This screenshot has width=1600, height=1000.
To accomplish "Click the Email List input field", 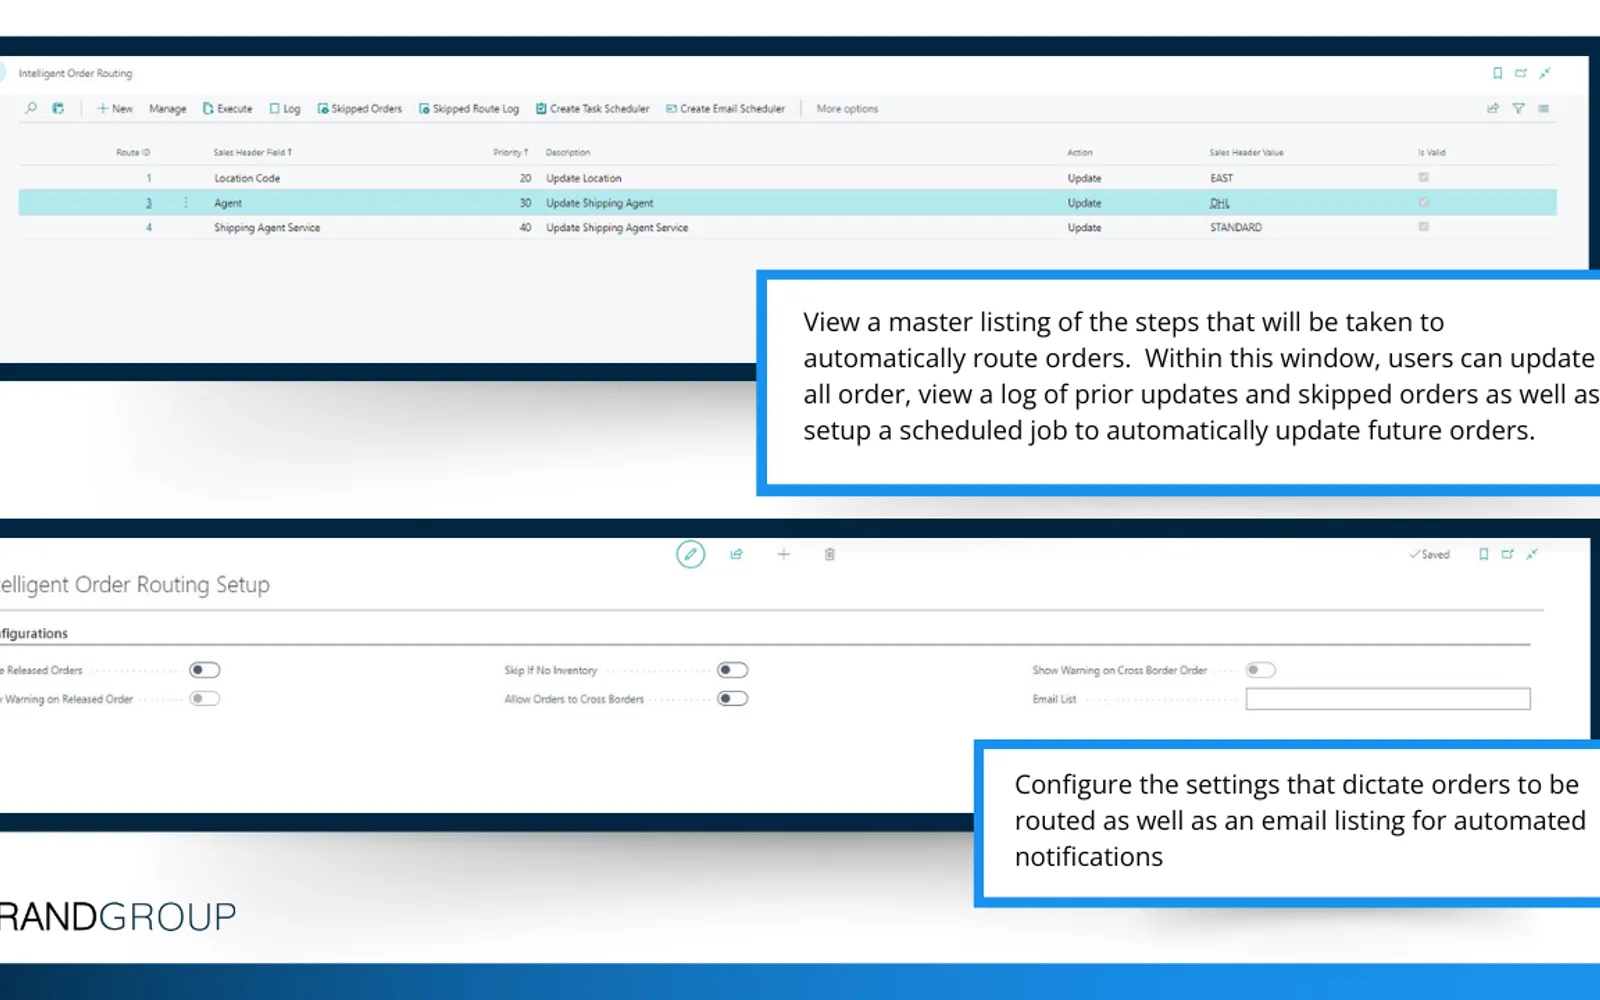I will coord(1388,699).
